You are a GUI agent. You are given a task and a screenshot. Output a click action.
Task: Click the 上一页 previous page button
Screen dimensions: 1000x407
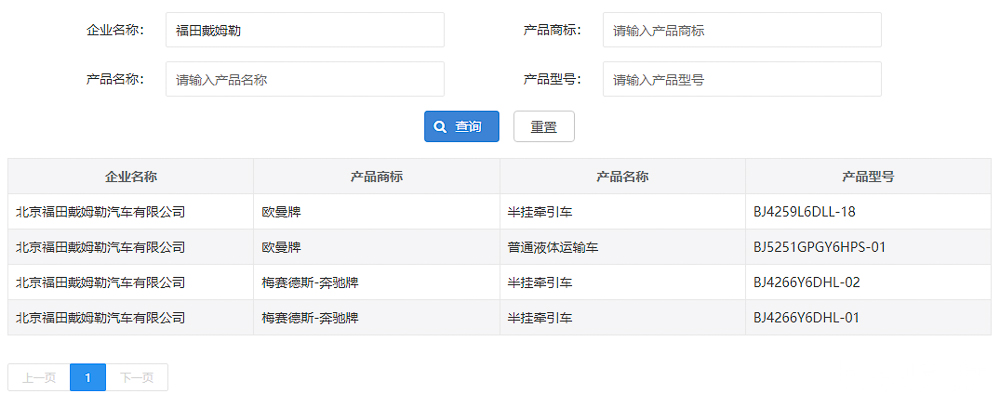pos(39,378)
